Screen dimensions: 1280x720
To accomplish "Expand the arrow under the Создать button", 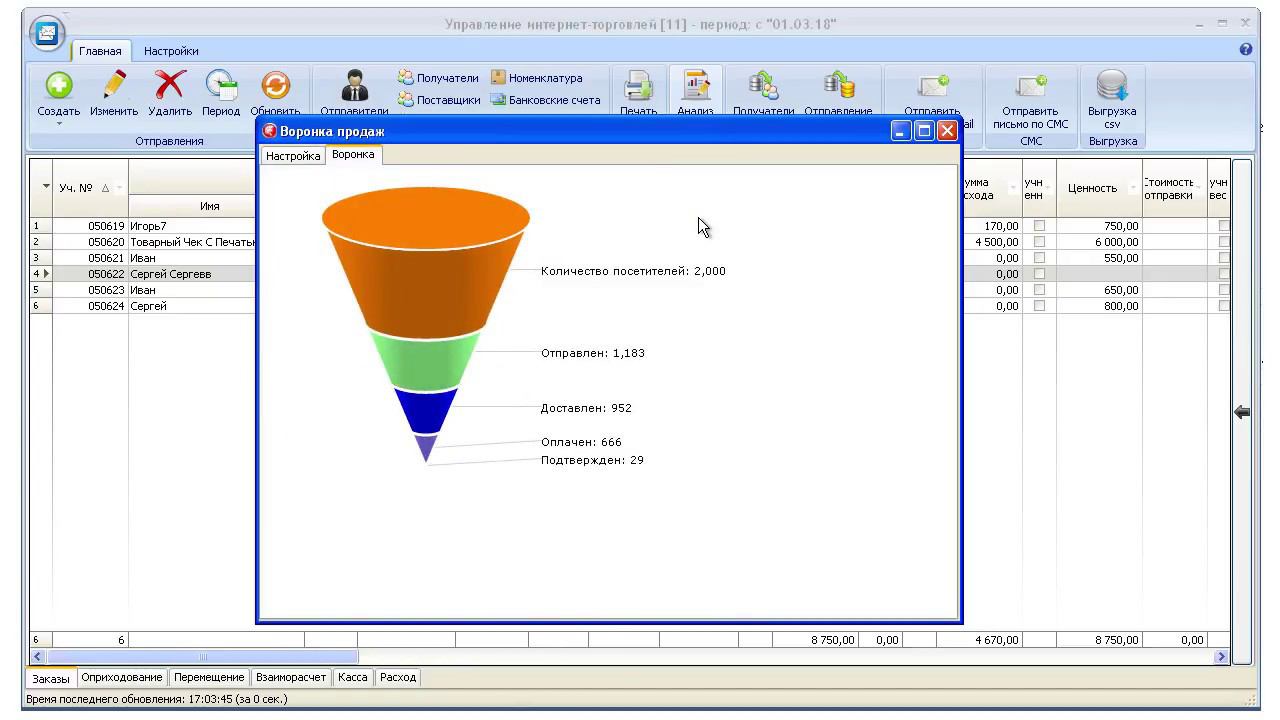I will click(x=59, y=124).
